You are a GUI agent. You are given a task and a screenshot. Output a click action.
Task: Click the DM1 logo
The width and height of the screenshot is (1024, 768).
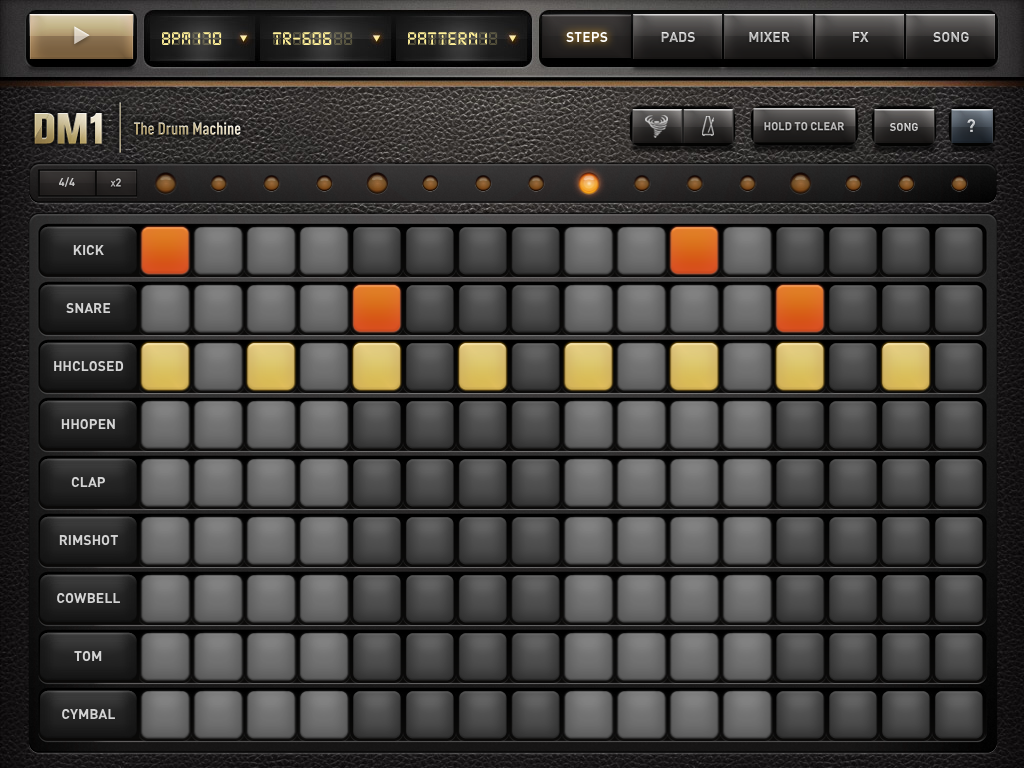pyautogui.click(x=69, y=128)
